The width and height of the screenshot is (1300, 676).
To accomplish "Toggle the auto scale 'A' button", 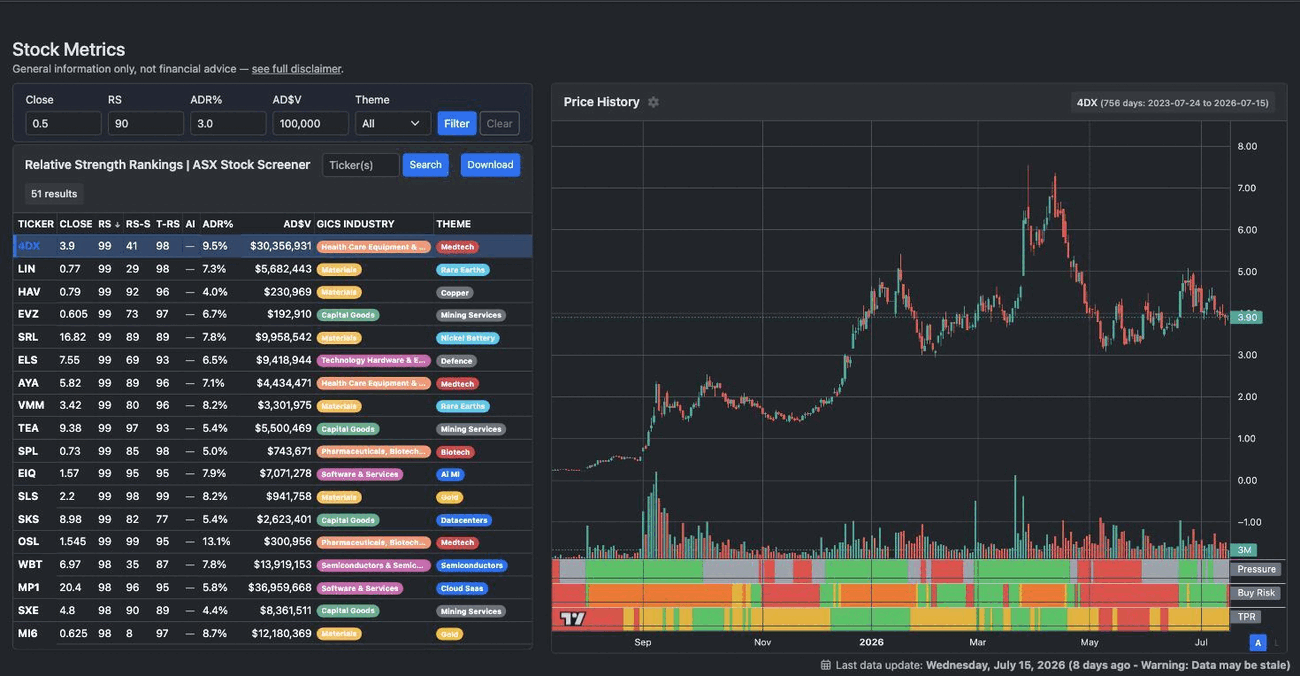I will [1258, 642].
